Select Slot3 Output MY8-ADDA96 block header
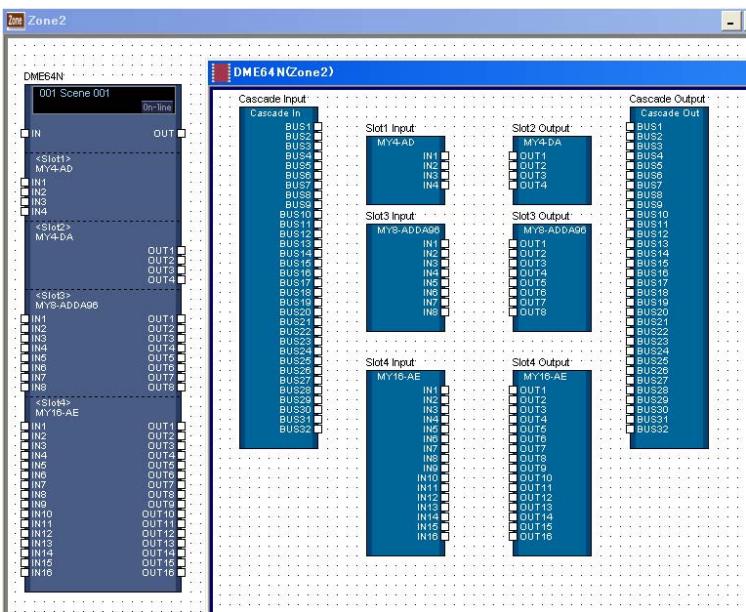 (555, 230)
